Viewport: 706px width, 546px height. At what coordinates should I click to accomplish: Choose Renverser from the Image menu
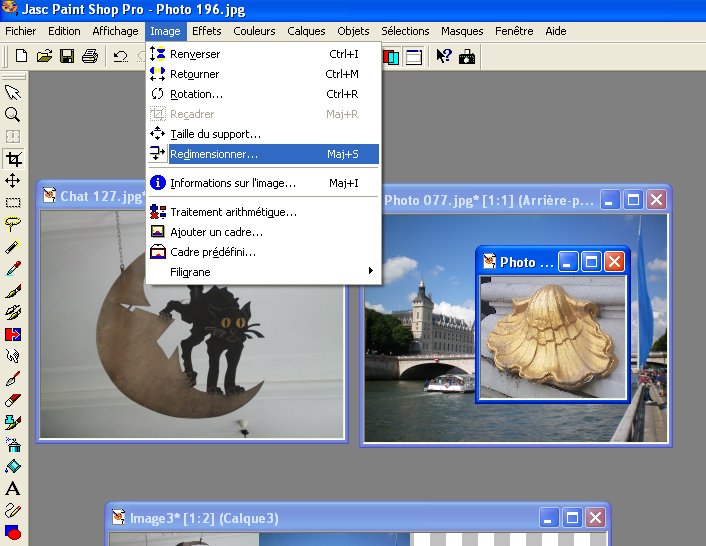(264, 54)
